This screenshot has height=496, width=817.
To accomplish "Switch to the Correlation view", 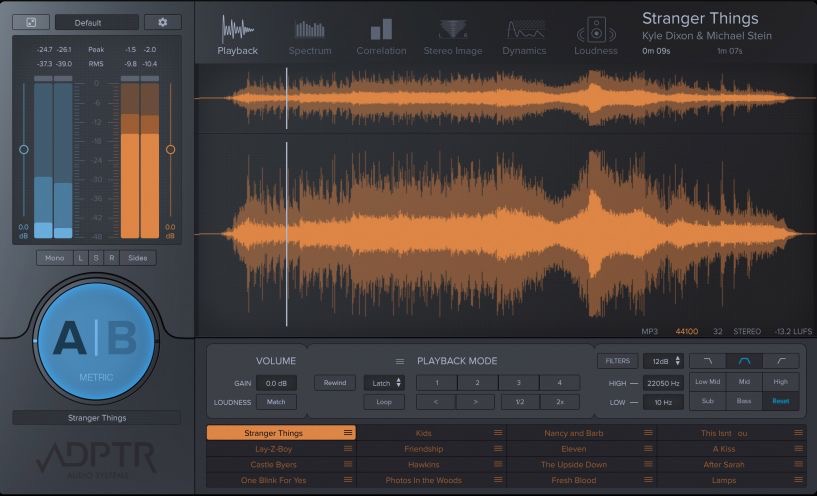I will [x=381, y=36].
